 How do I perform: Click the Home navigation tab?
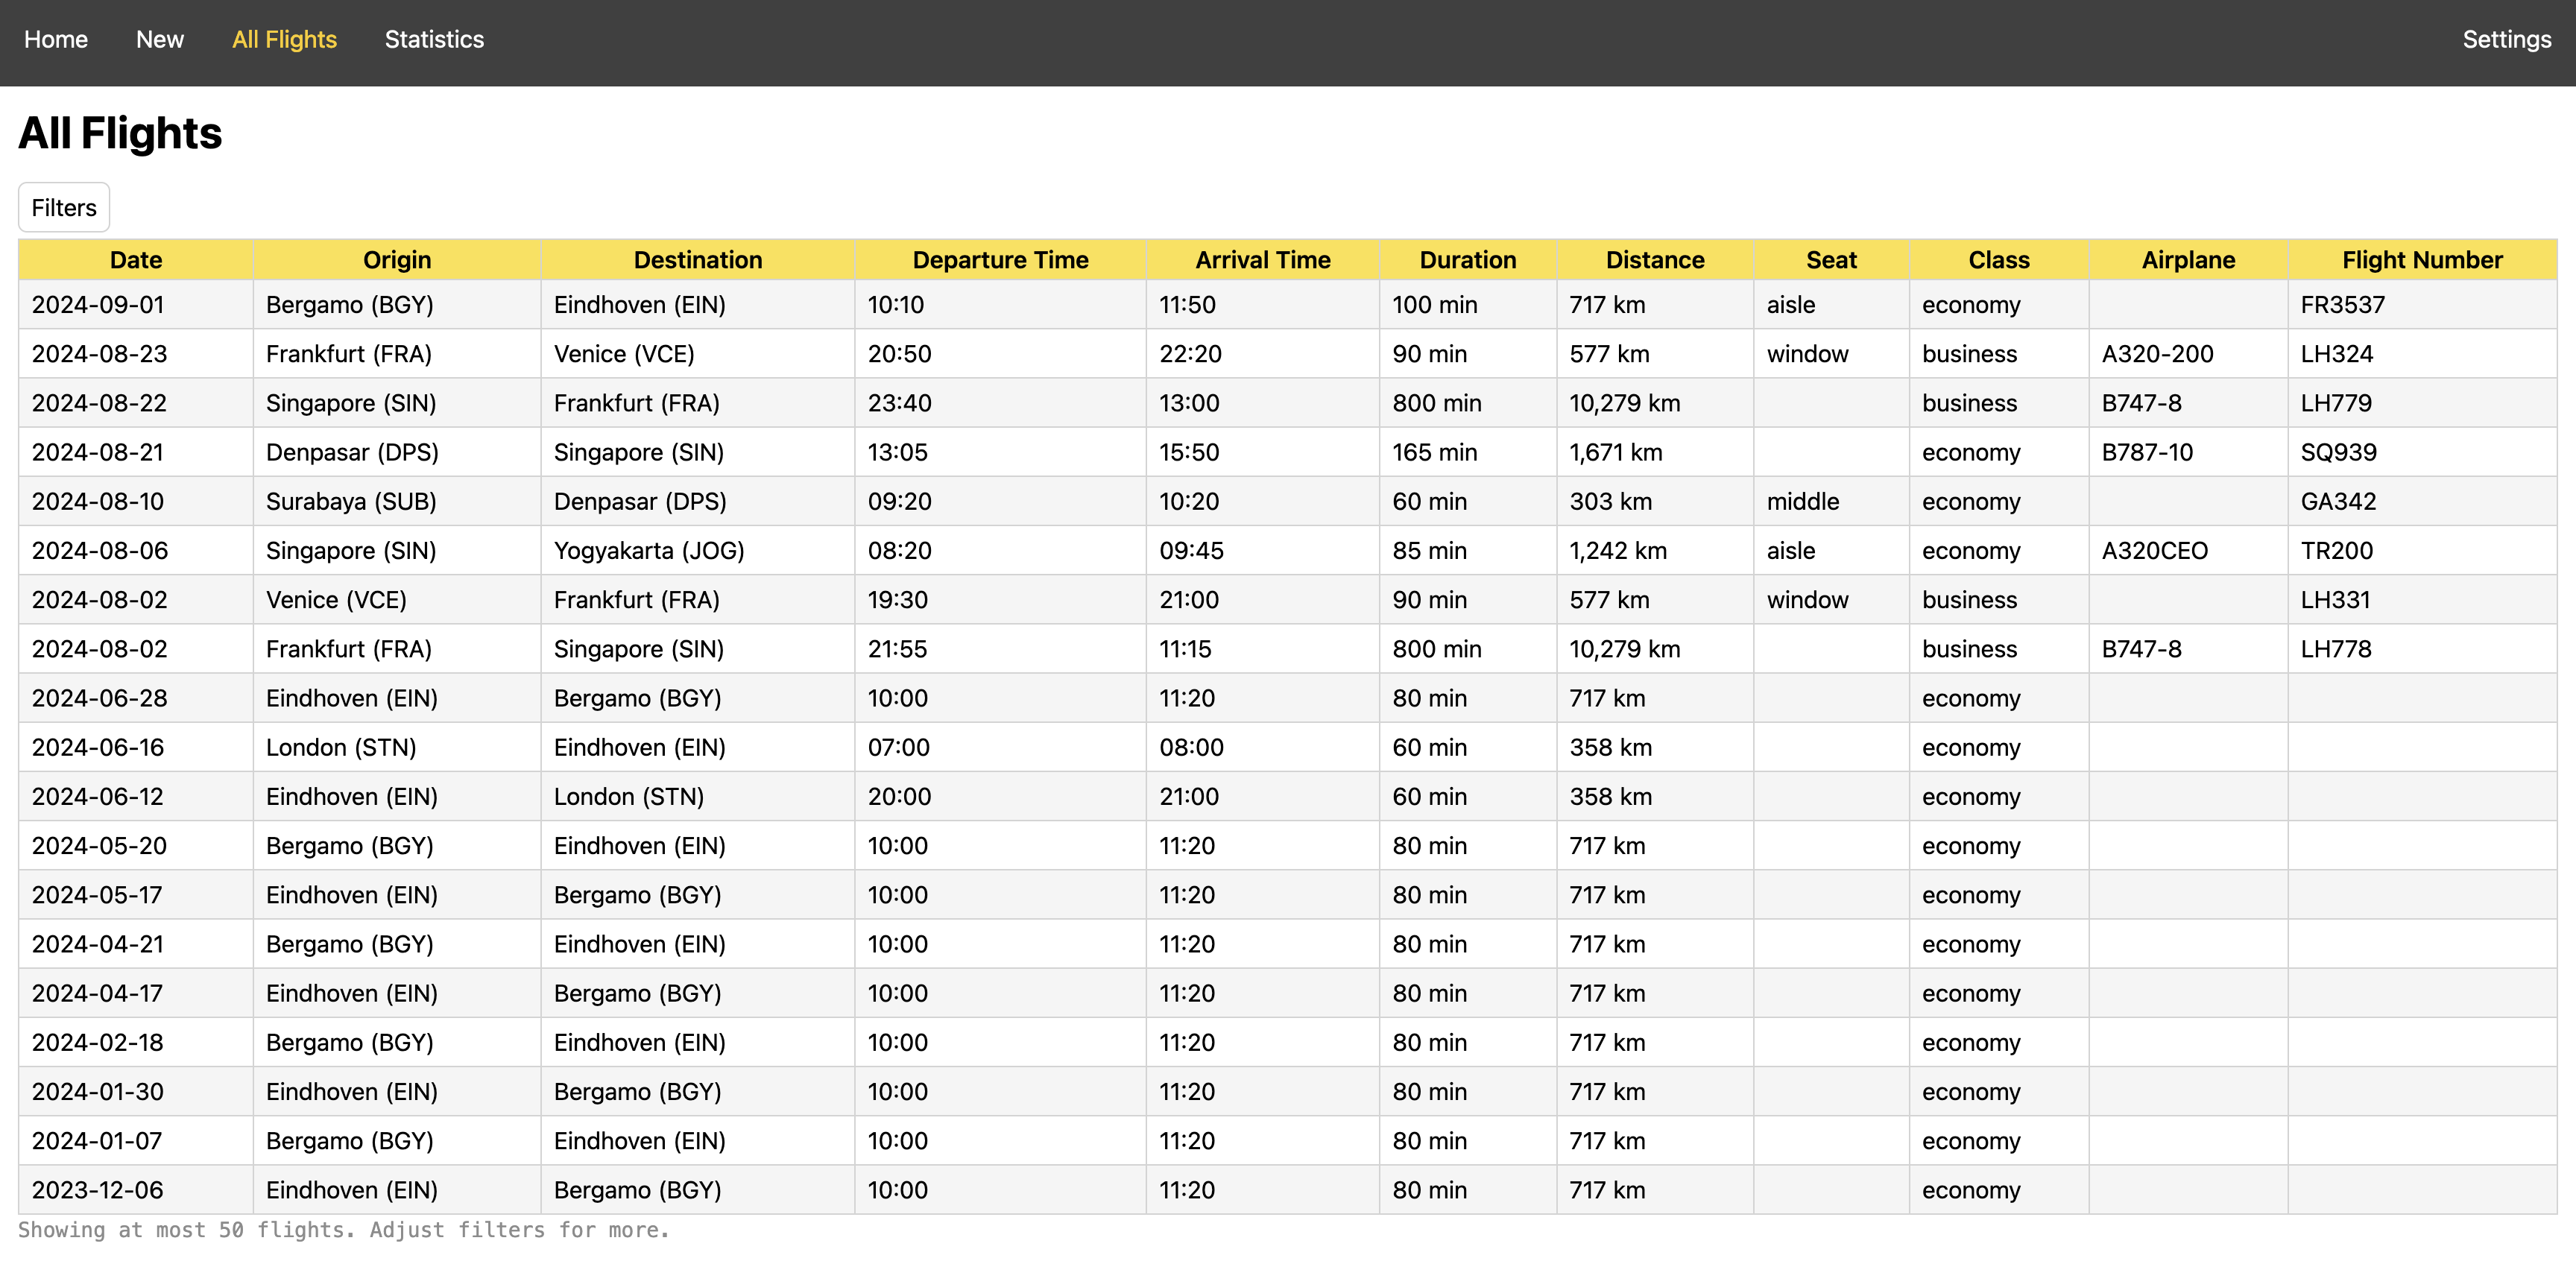pos(56,39)
